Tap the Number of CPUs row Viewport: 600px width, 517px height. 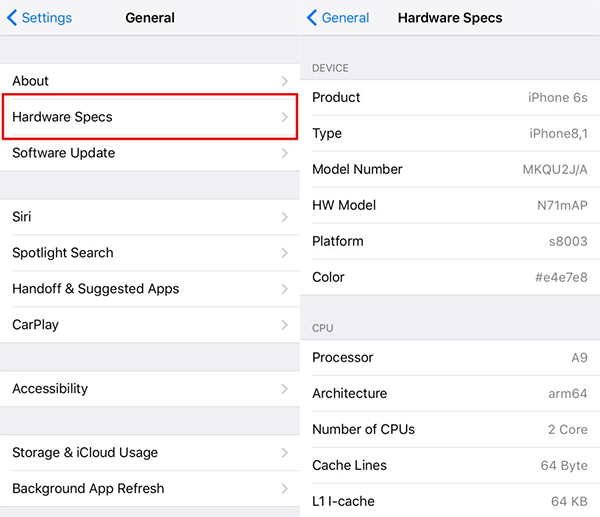click(450, 429)
